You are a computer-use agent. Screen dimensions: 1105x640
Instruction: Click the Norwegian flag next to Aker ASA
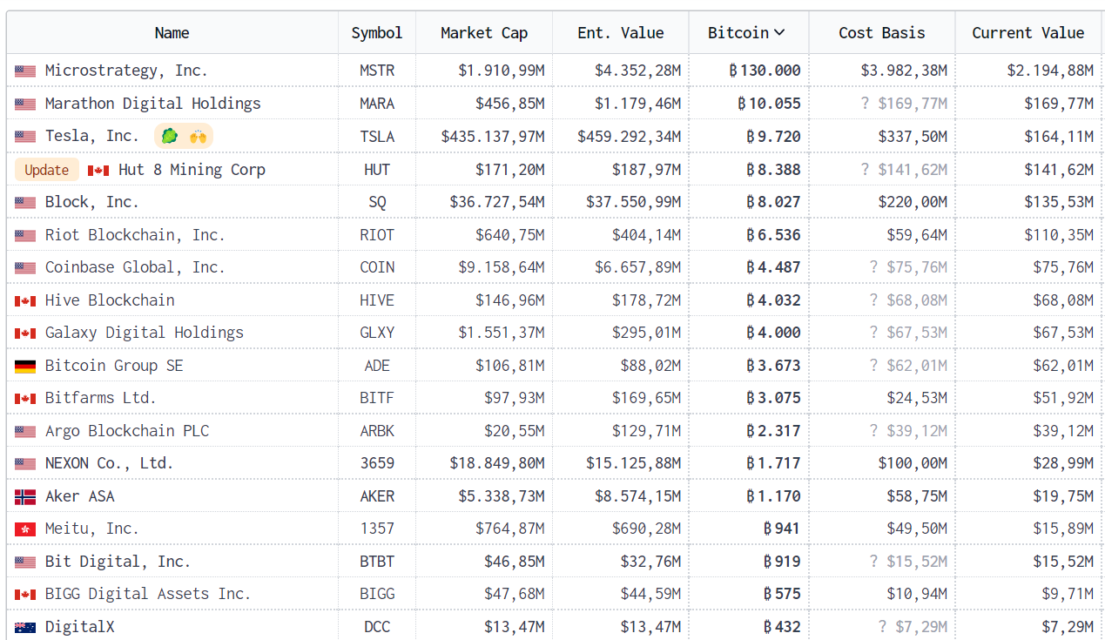coord(25,496)
